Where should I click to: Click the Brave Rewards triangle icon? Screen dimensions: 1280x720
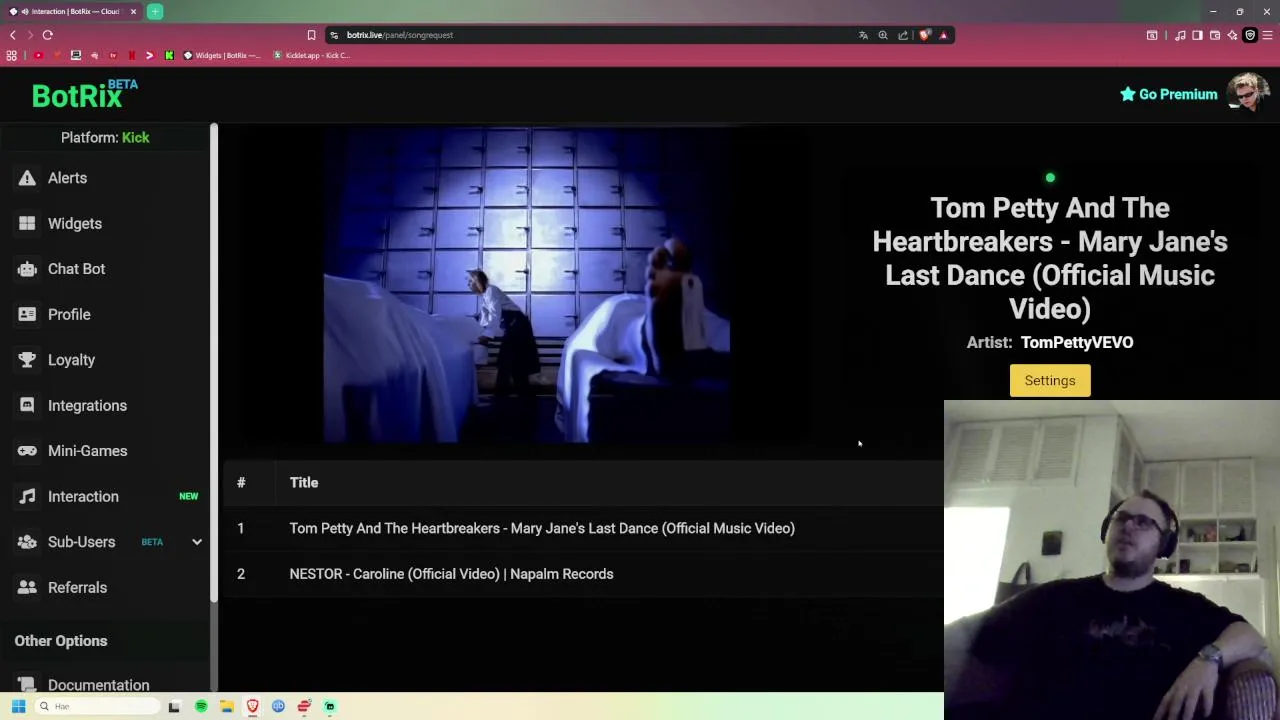click(943, 35)
